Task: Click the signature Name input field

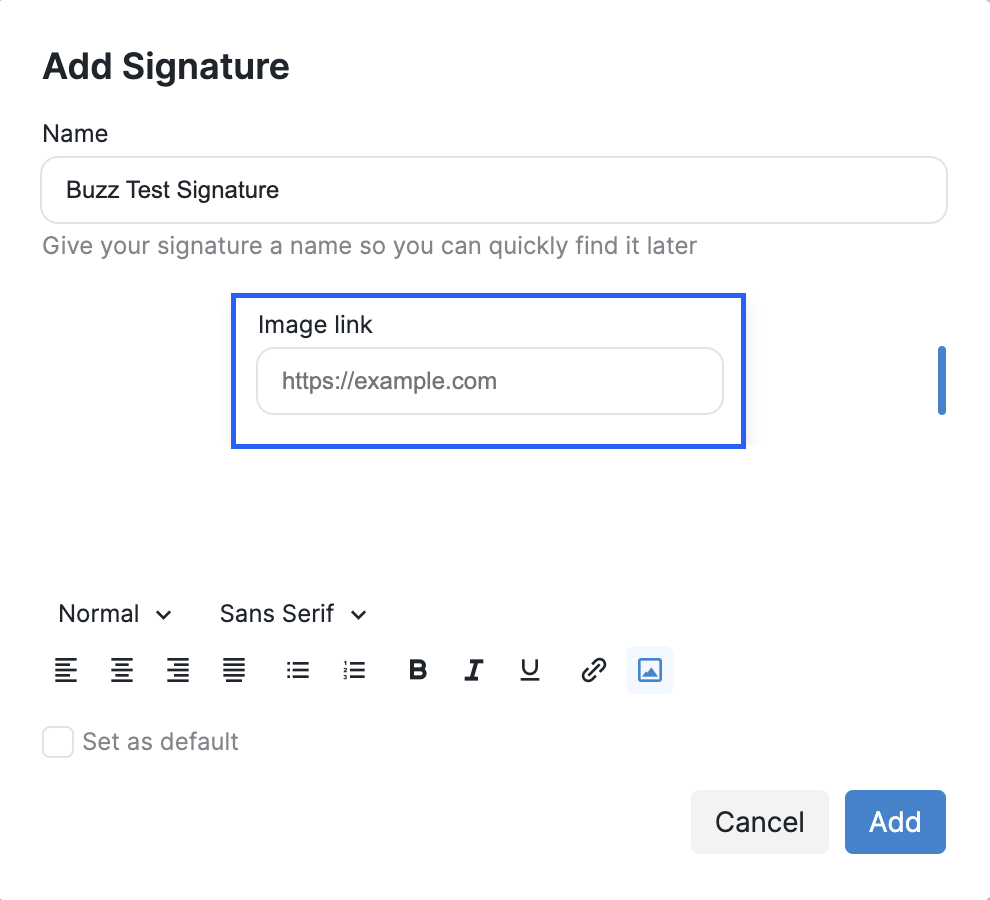Action: (x=493, y=190)
